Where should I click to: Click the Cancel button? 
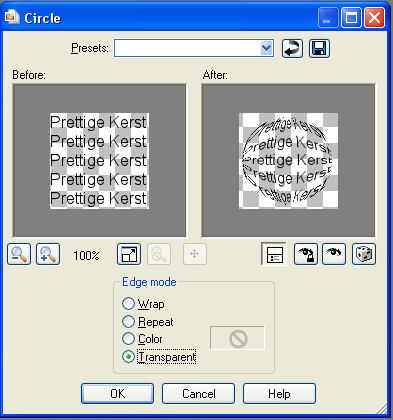[199, 394]
